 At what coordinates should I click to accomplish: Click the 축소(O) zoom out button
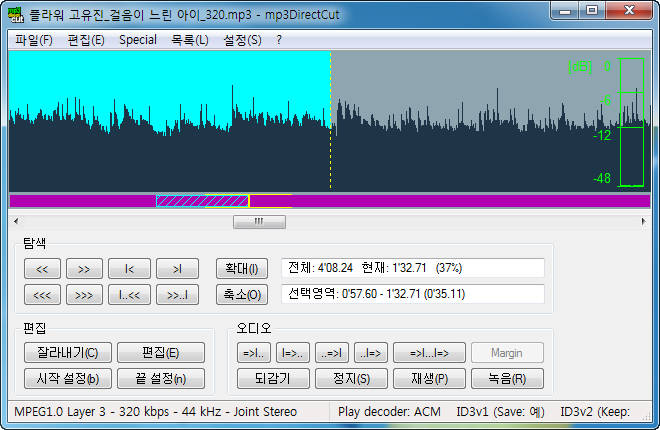[x=240, y=295]
